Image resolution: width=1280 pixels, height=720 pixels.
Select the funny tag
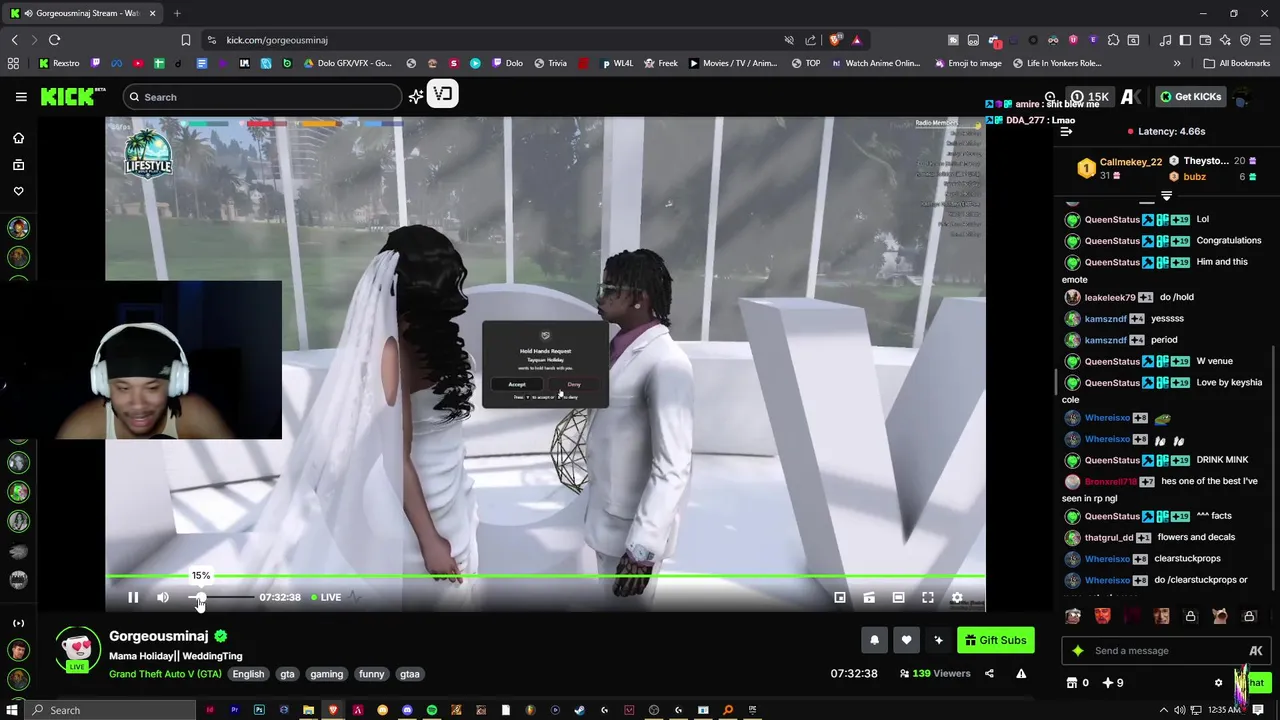coord(371,674)
